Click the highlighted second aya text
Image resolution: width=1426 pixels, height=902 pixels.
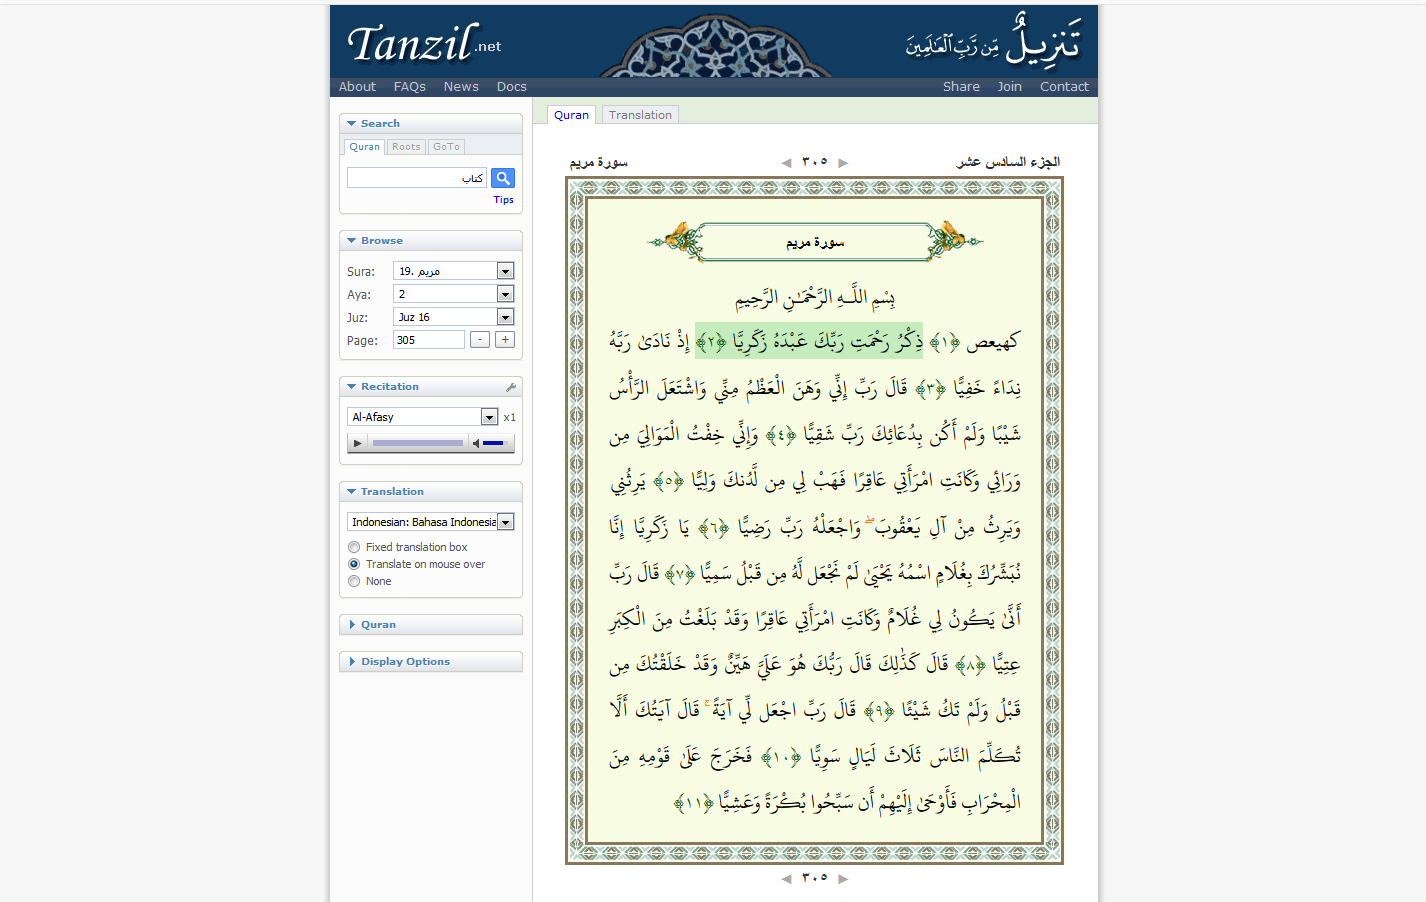pos(809,342)
